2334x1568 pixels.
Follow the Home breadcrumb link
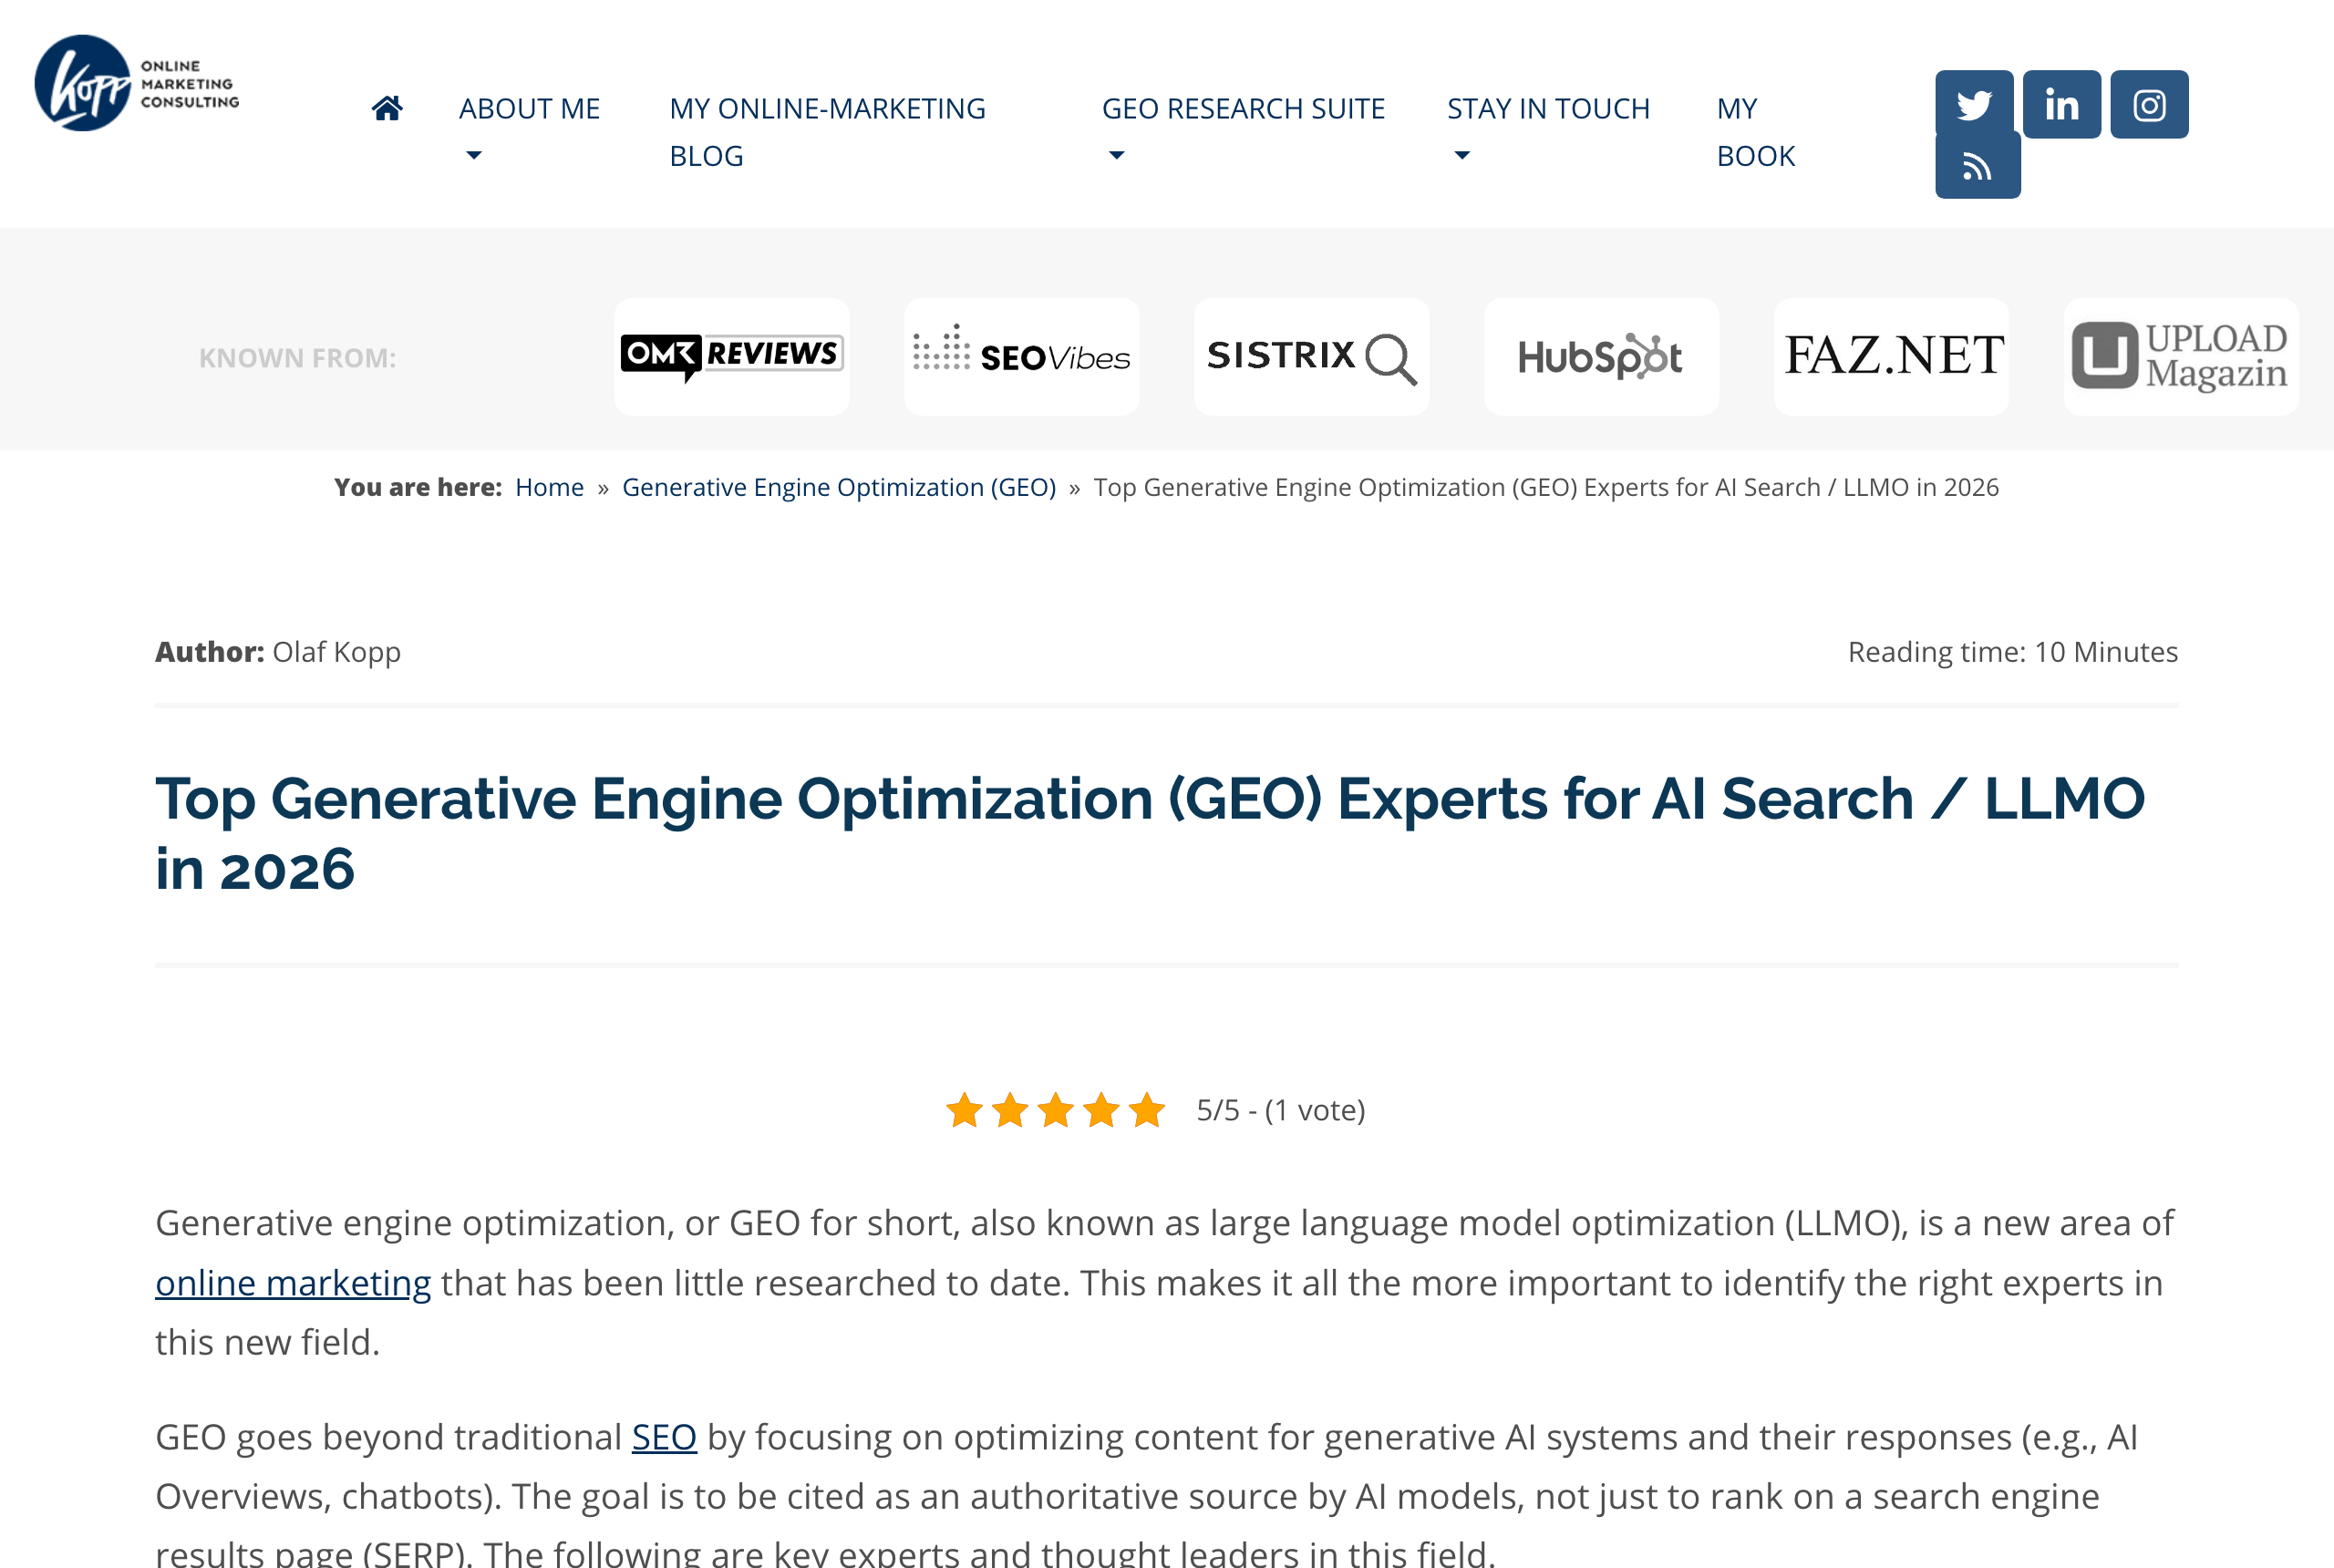click(549, 487)
